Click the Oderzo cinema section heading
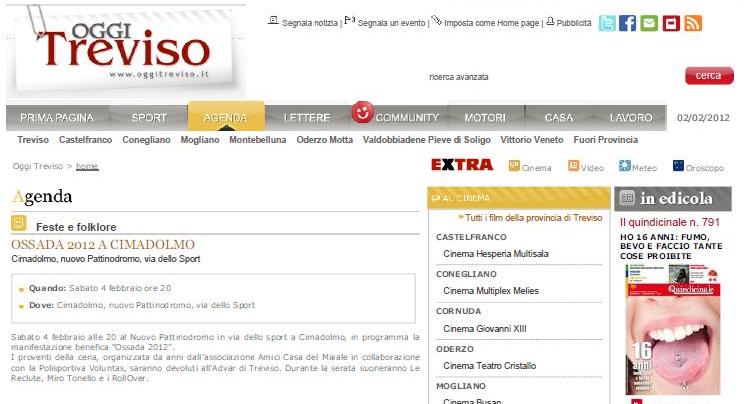 pos(455,349)
